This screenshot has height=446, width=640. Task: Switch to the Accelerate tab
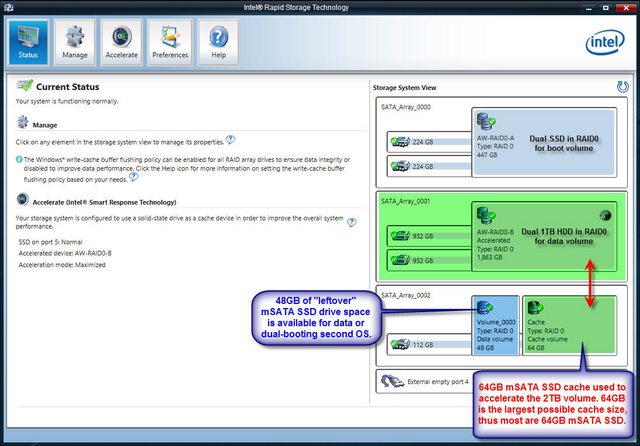pyautogui.click(x=122, y=42)
